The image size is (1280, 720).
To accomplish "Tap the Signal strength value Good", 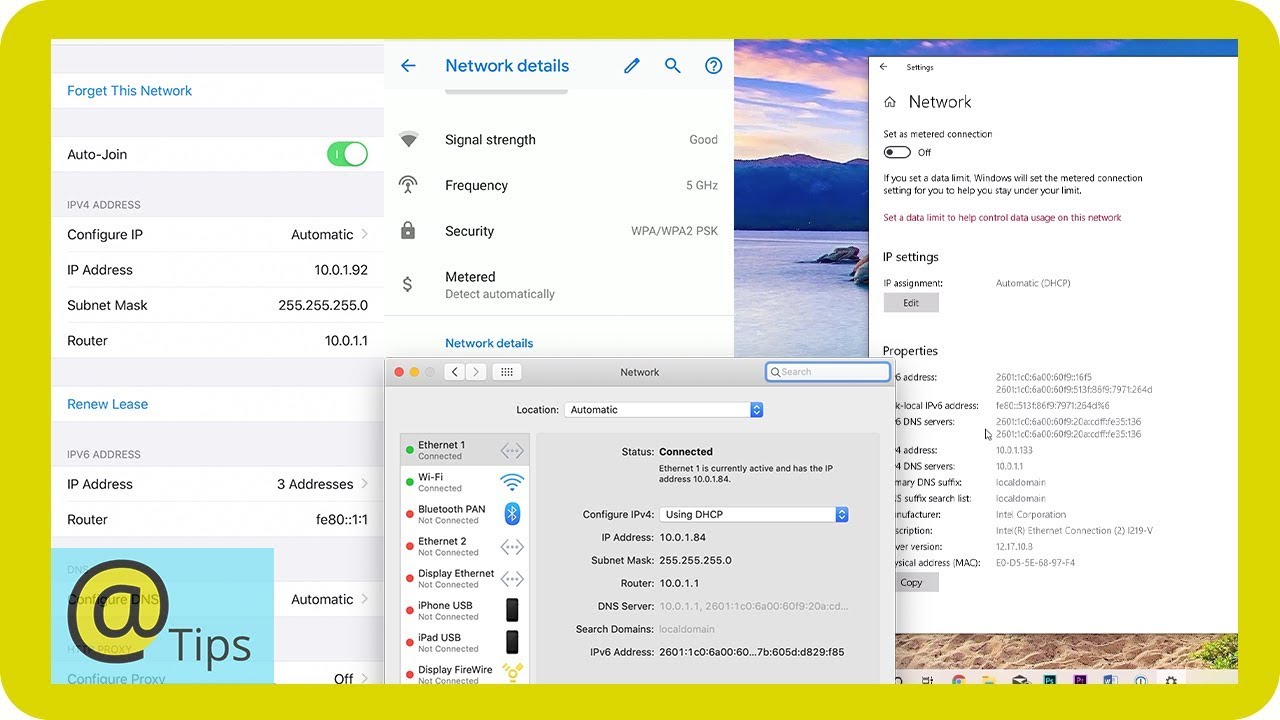I will (704, 140).
